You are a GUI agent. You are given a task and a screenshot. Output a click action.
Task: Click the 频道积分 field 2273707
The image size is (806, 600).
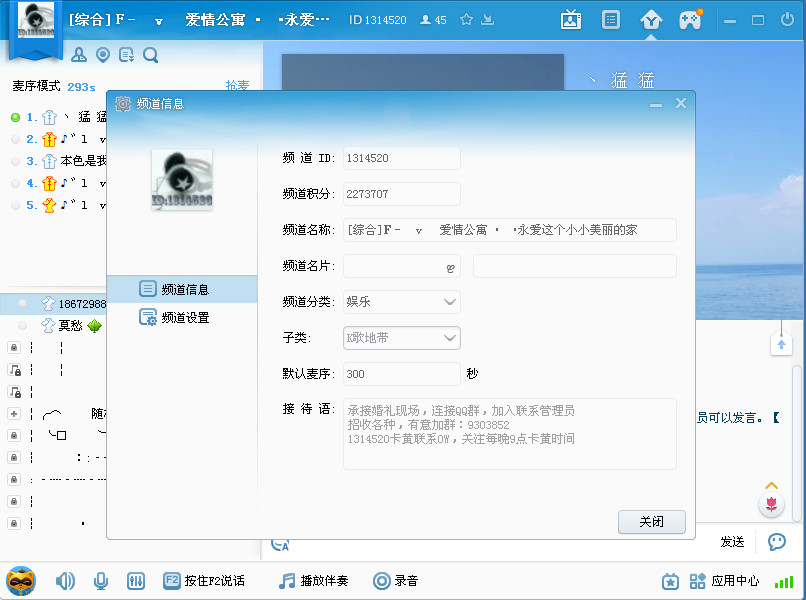coord(401,194)
